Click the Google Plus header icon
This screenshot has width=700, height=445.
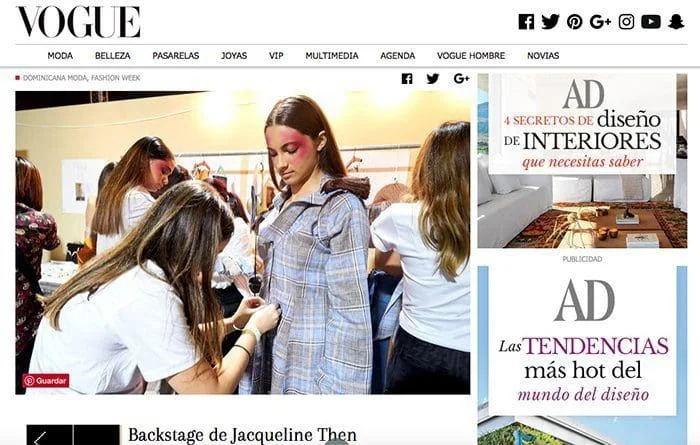[x=600, y=21]
